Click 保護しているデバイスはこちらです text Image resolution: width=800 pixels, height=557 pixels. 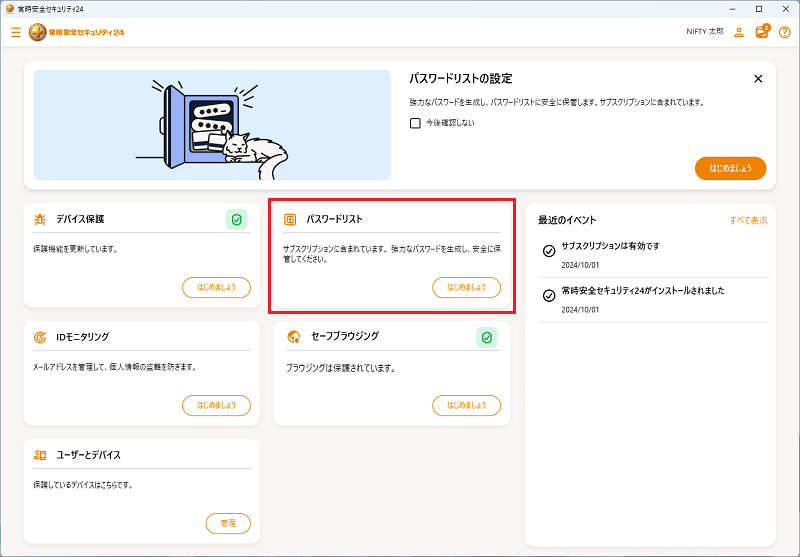coord(83,485)
